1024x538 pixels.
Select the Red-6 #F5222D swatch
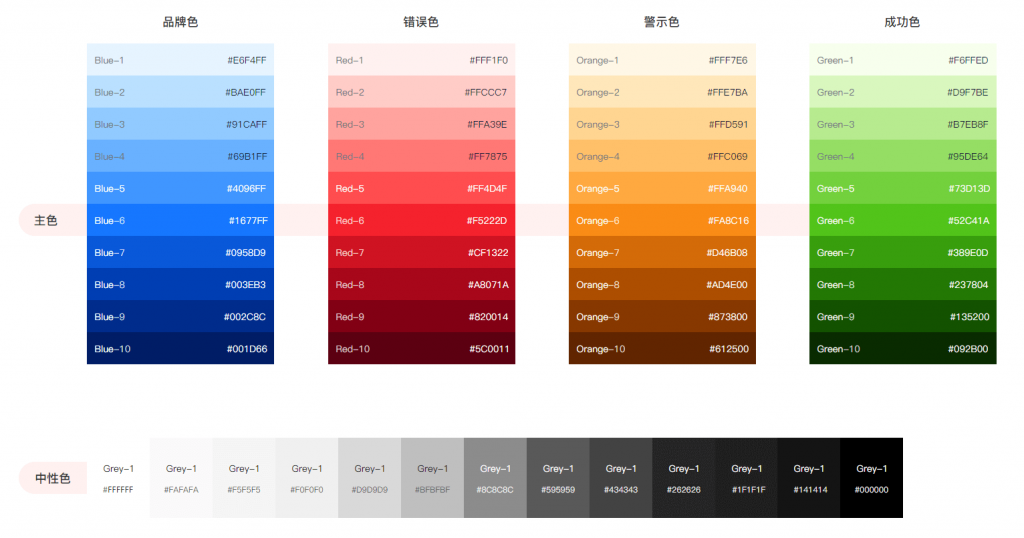point(421,220)
